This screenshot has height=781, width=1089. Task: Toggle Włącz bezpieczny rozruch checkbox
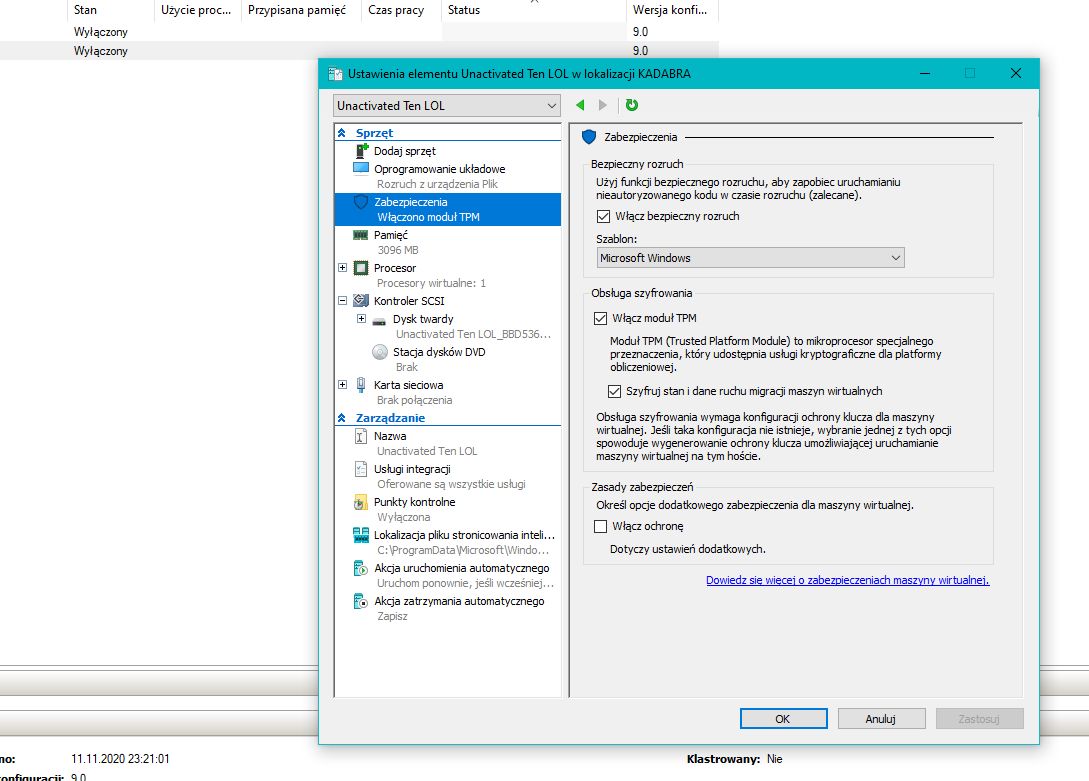pyautogui.click(x=603, y=217)
